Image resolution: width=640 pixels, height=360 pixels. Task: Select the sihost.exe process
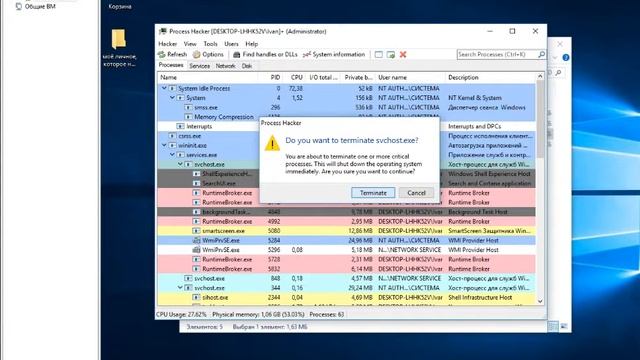point(347,298)
